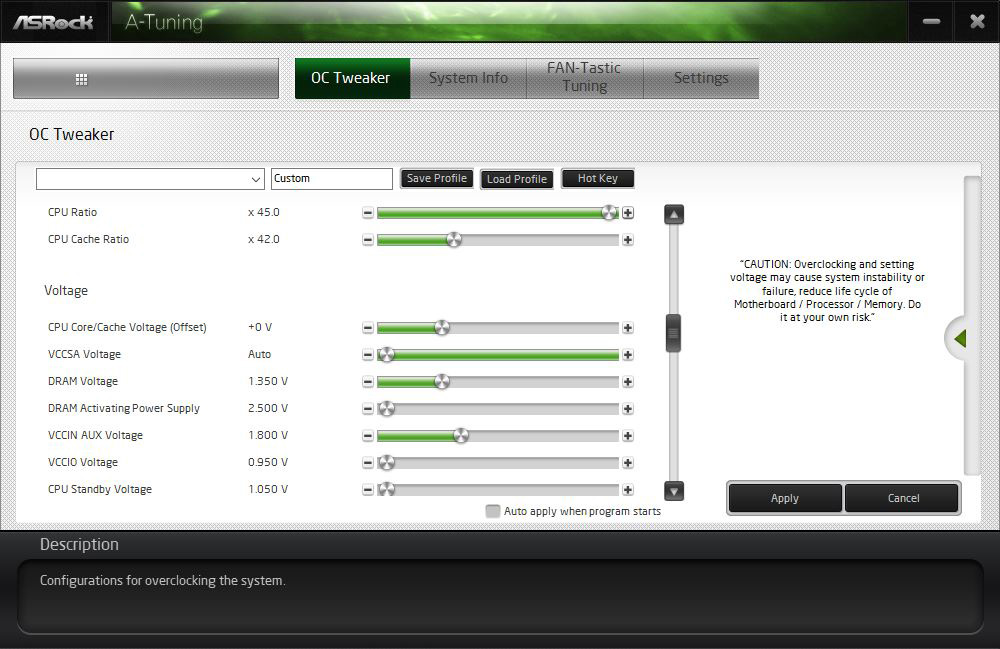This screenshot has height=649, width=1000.
Task: Click the VCCIN AUX Voltage slider handle
Action: [460, 436]
